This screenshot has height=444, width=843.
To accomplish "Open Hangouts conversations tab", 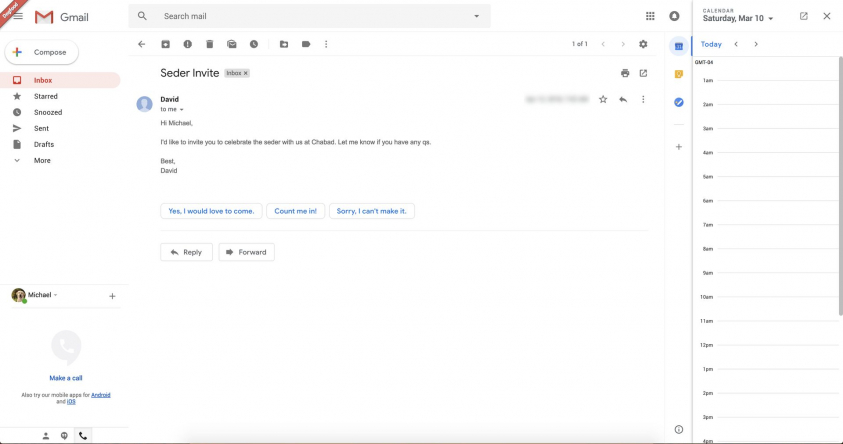I will 64,436.
